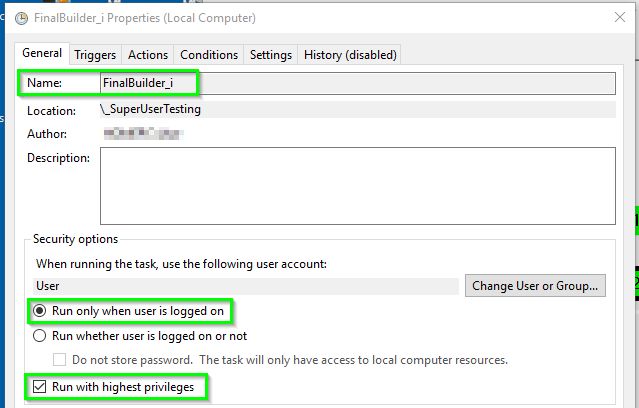Click the Author label
The image size is (639, 408).
coord(47,134)
